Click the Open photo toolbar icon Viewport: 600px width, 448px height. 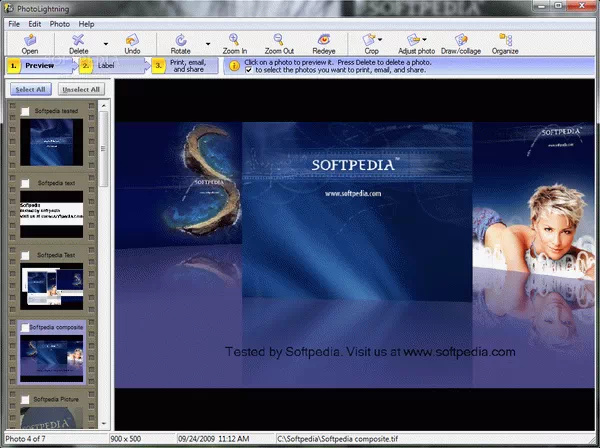coord(30,42)
